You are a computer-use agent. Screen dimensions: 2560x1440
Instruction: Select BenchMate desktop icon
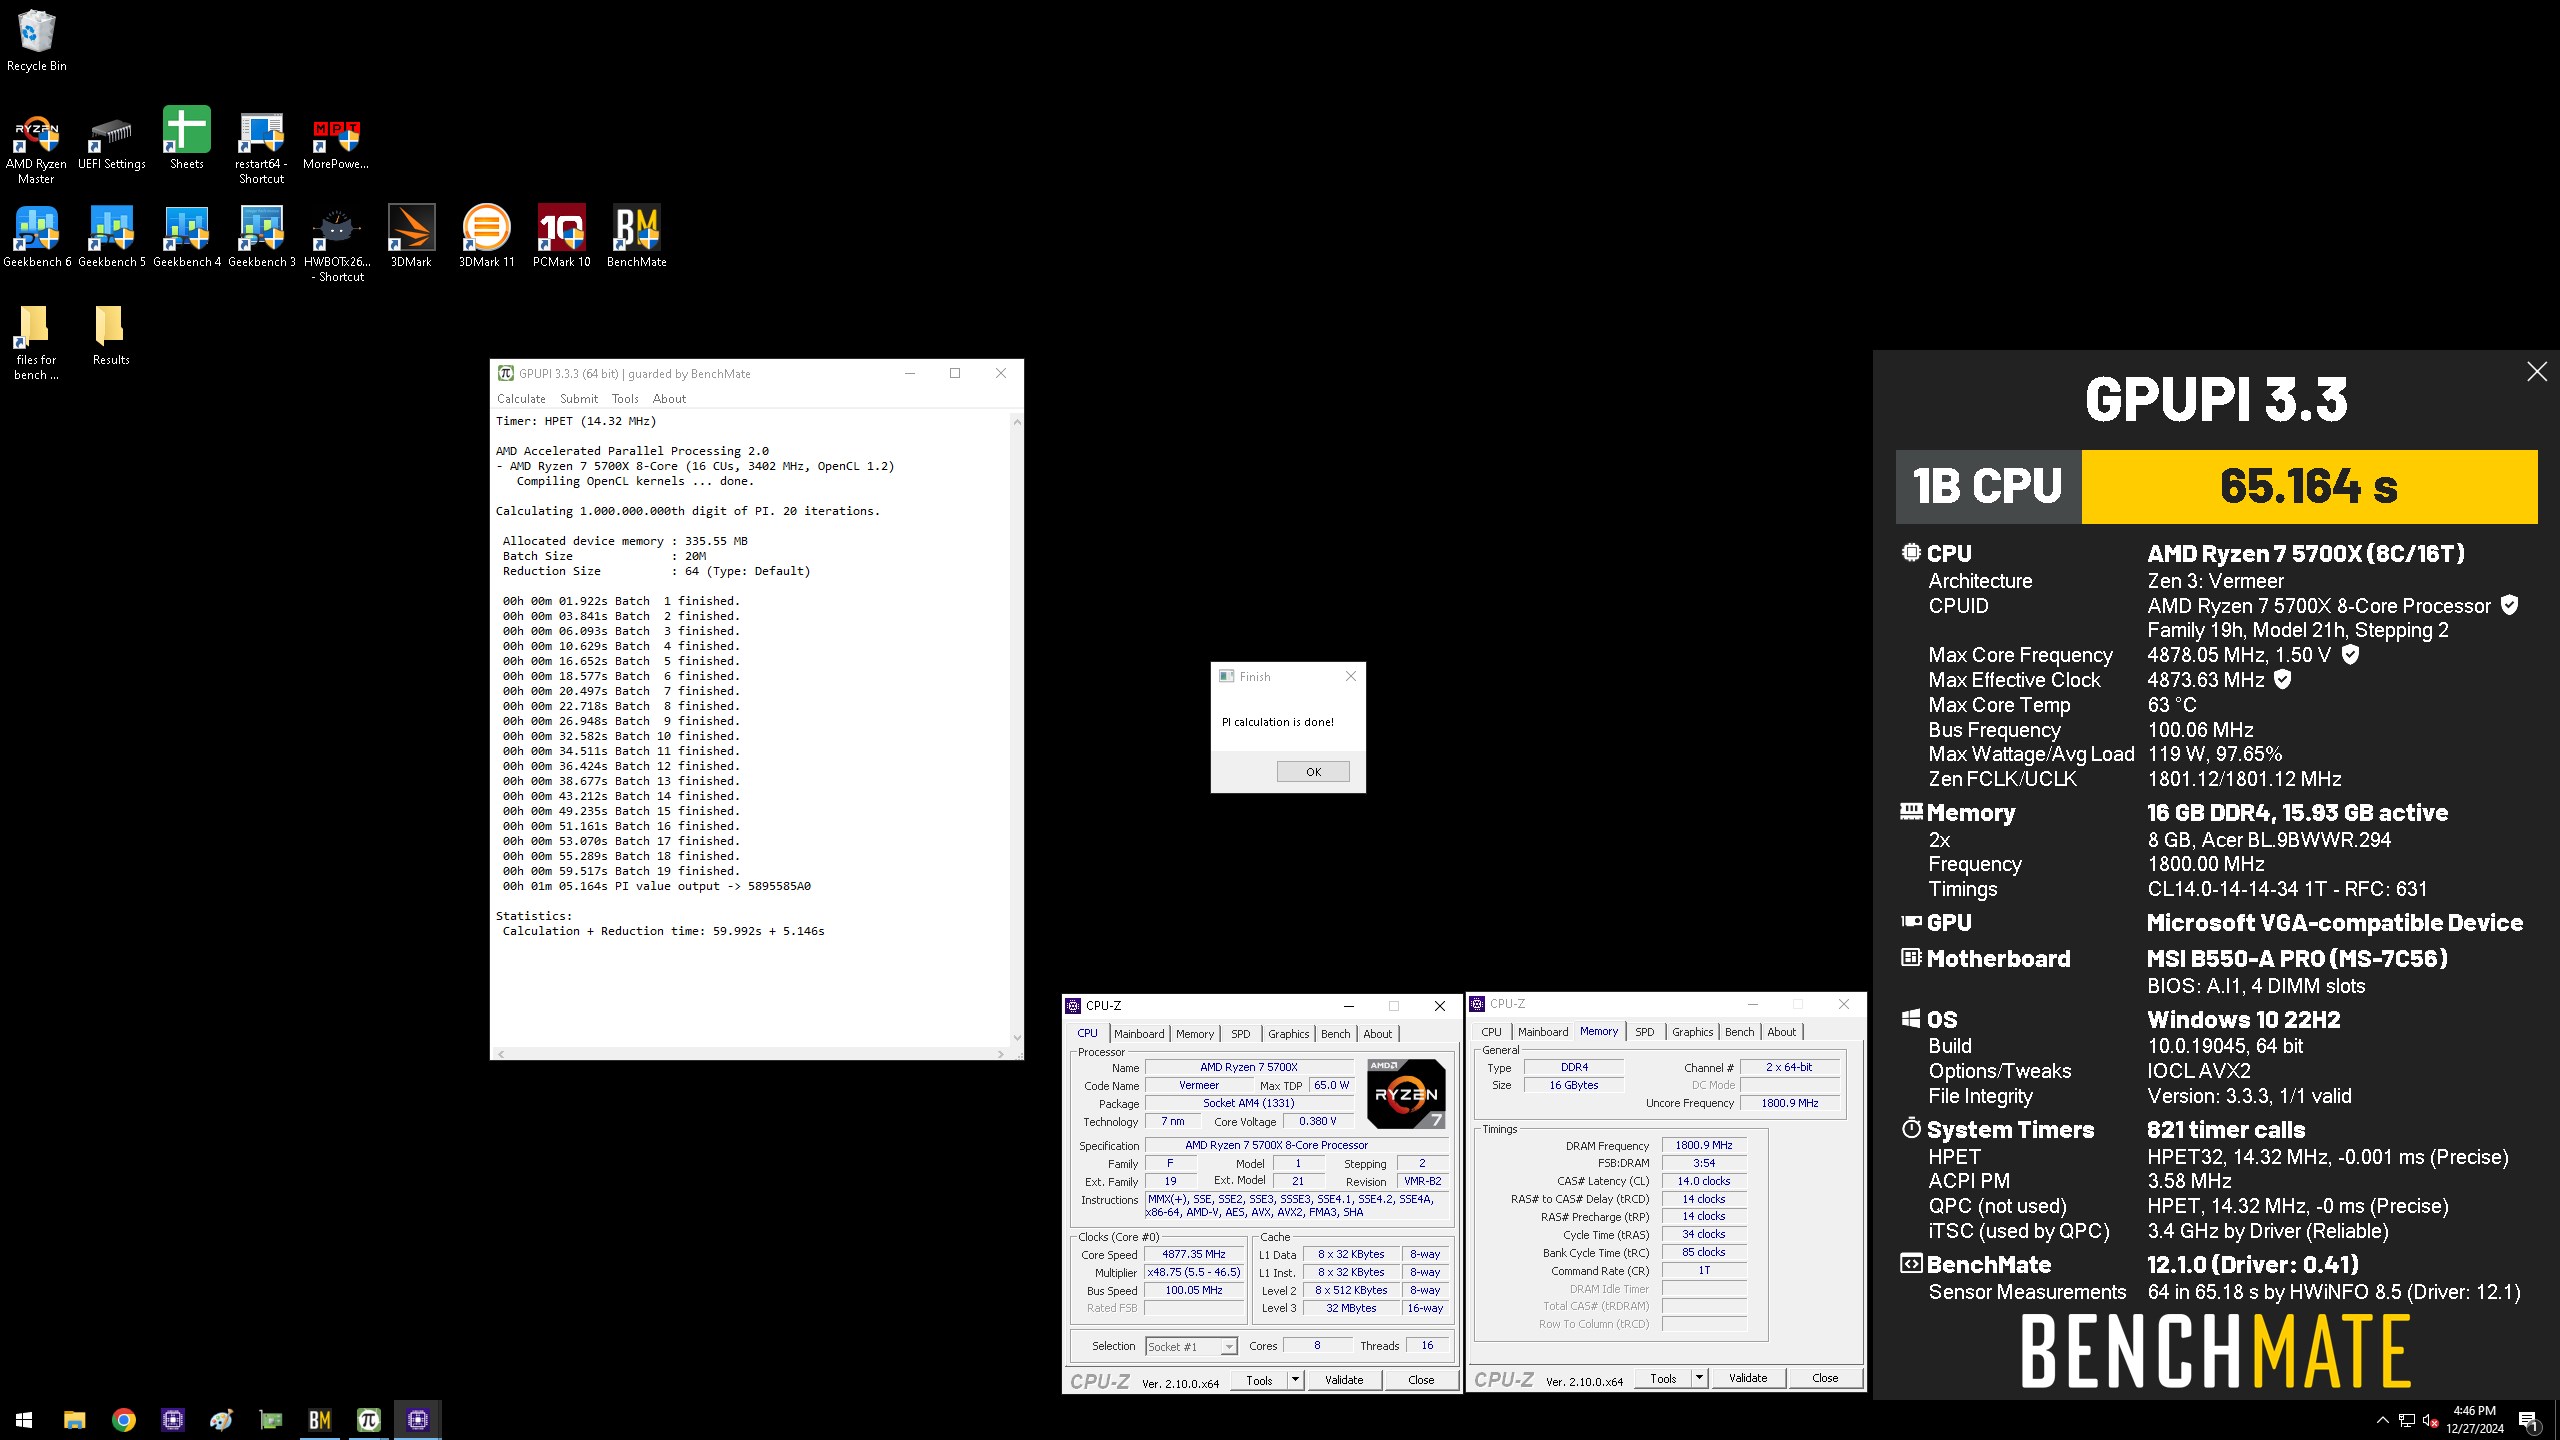pos(636,238)
